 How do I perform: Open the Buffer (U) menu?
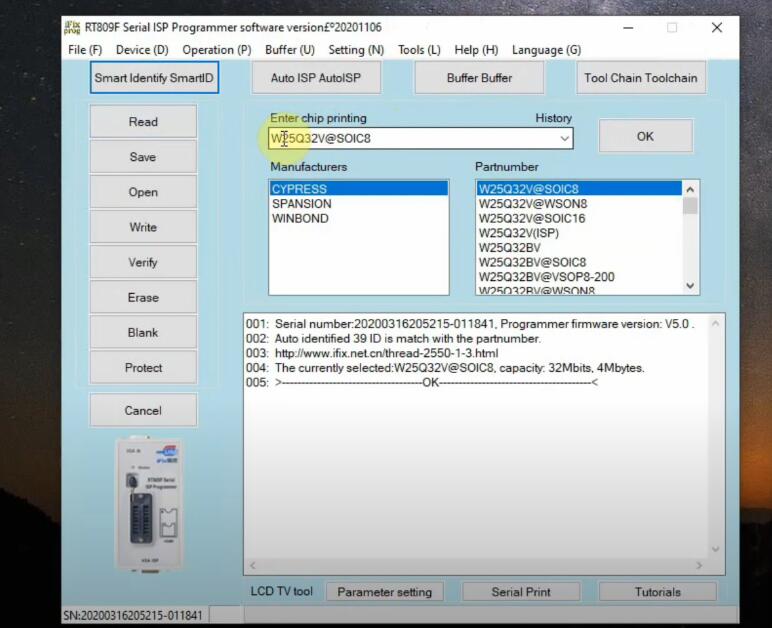pos(290,50)
